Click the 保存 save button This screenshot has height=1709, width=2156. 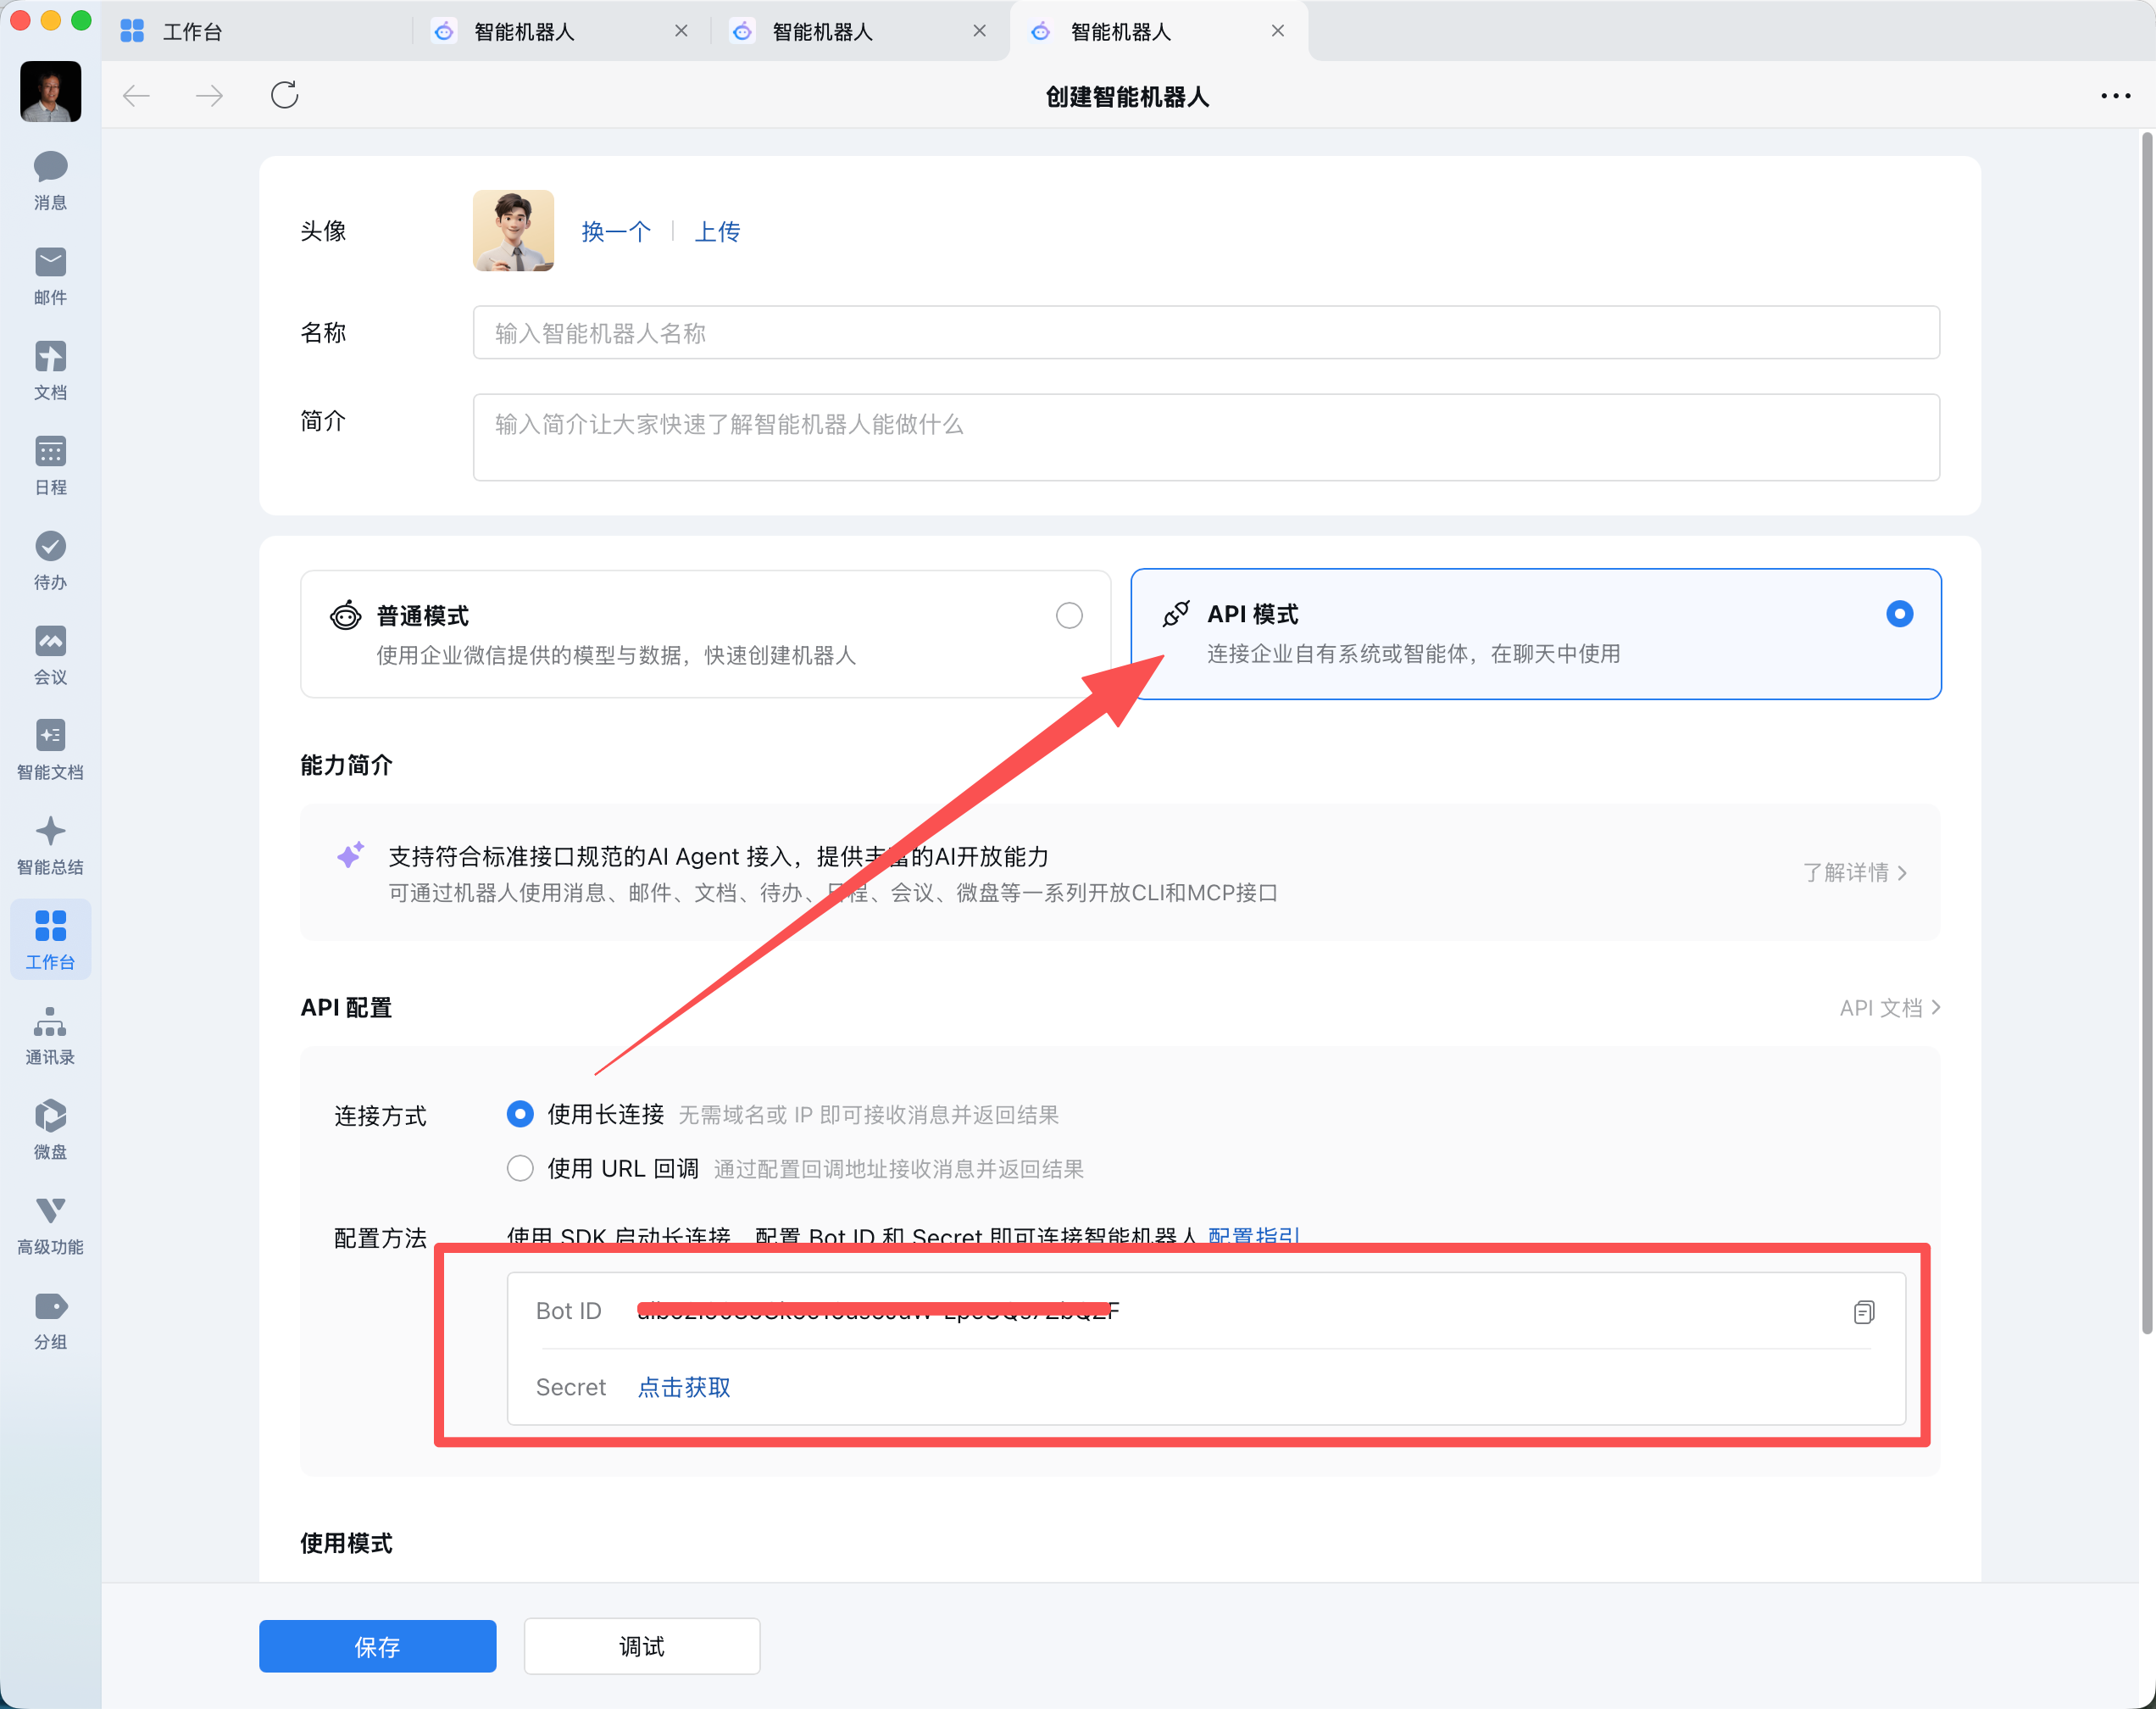377,1646
